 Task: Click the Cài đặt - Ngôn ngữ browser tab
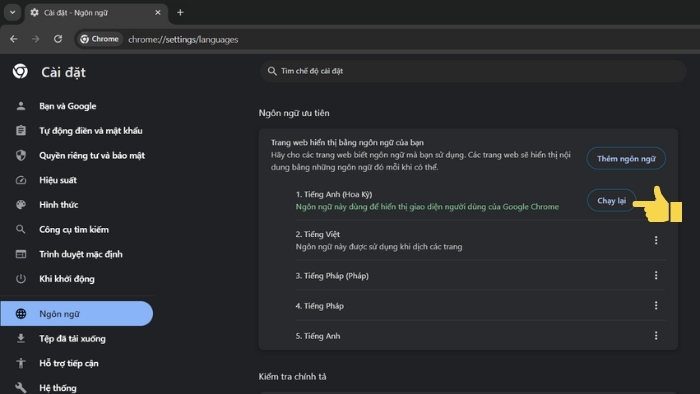click(96, 12)
